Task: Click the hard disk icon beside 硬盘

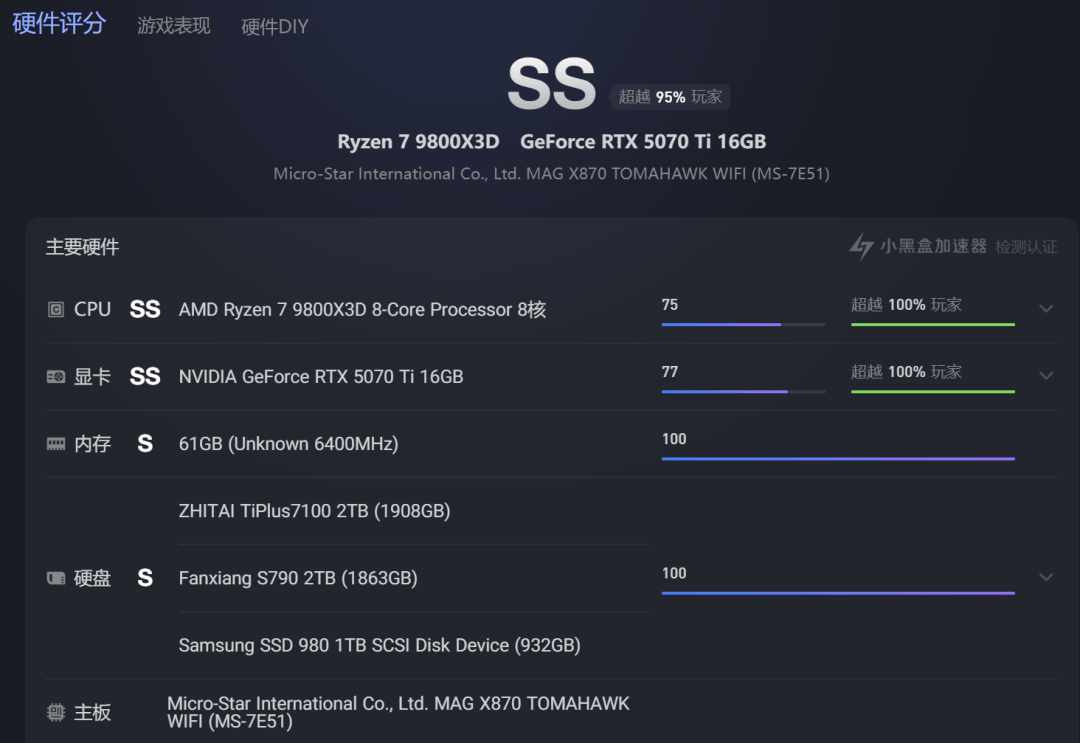Action: [x=56, y=578]
